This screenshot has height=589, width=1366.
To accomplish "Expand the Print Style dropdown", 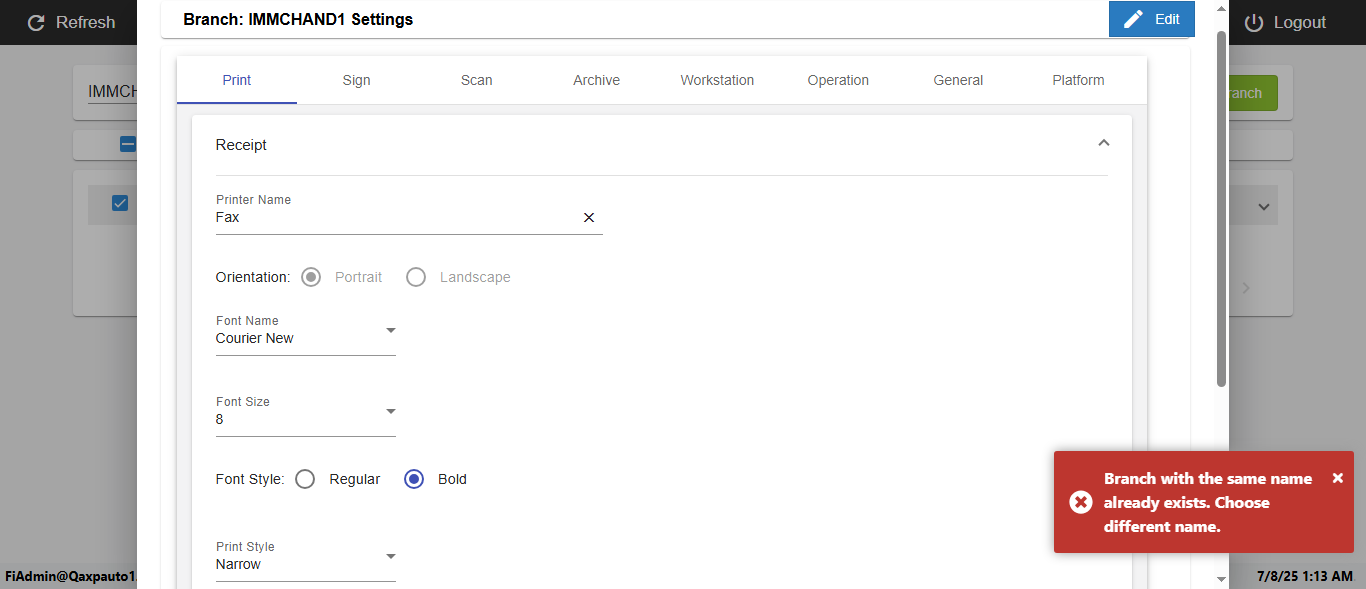I will click(x=391, y=556).
